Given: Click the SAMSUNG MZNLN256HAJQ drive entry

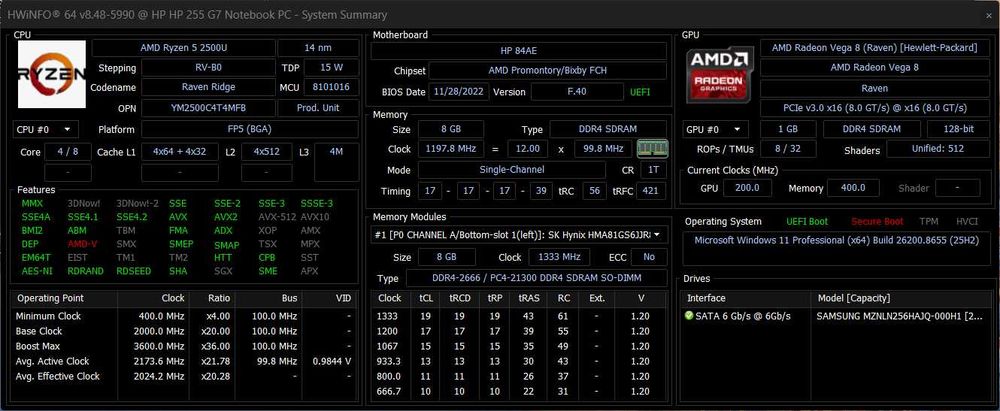Looking at the screenshot, I should coord(896,316).
